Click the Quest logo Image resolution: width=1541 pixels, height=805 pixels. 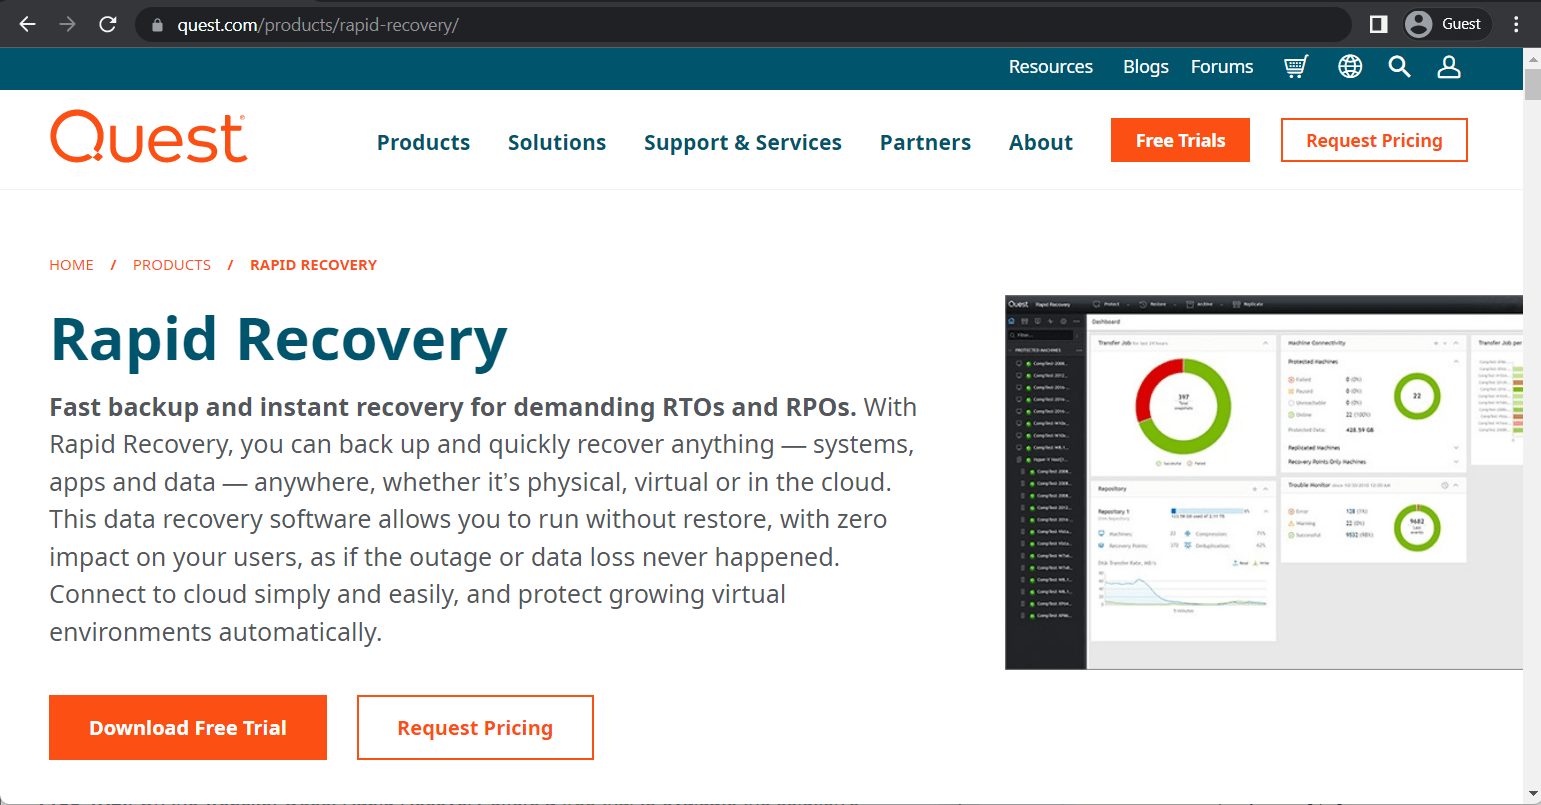(148, 137)
